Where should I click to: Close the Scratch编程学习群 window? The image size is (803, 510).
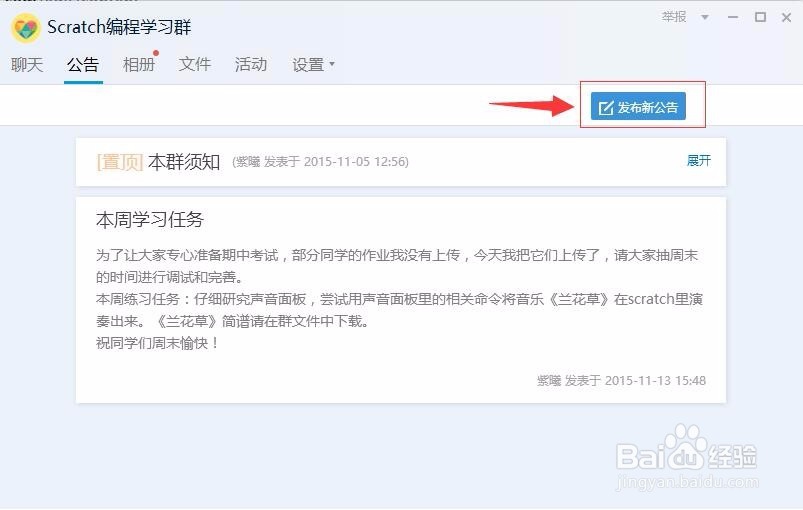[x=787, y=18]
